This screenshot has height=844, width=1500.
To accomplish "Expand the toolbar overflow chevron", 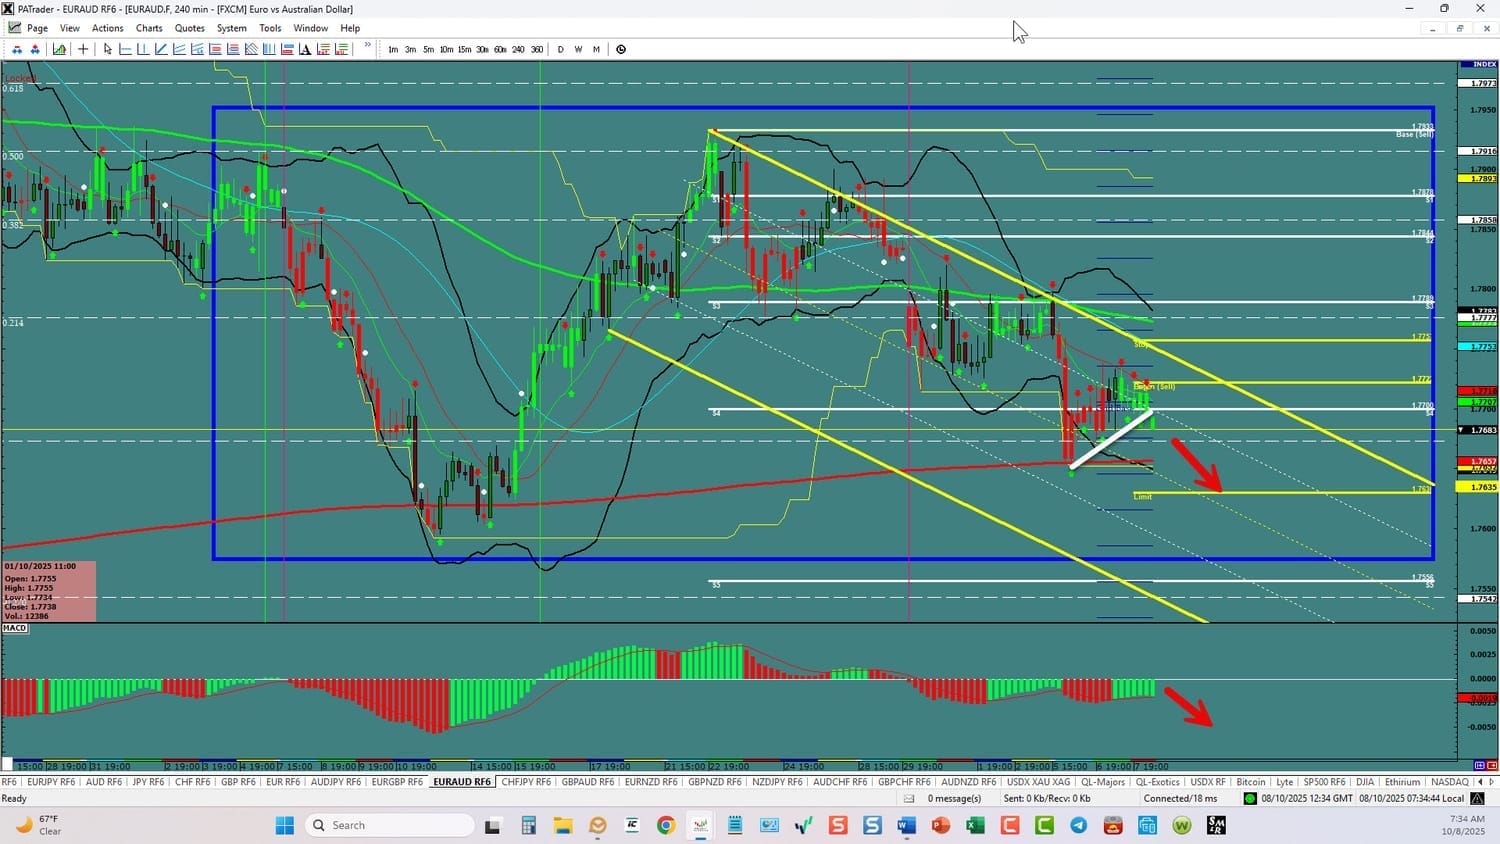I will click(x=367, y=46).
